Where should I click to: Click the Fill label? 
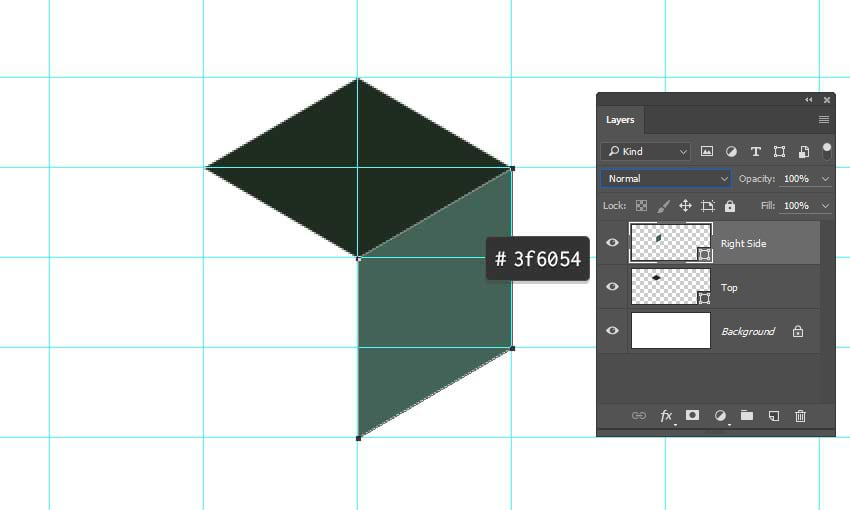tap(768, 206)
